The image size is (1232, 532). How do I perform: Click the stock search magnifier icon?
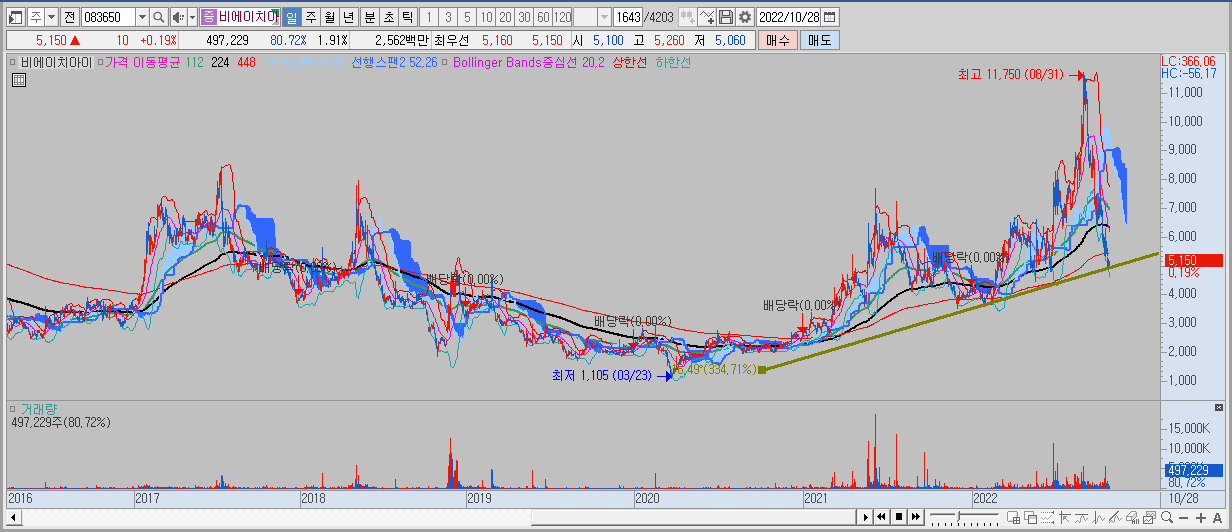[158, 17]
